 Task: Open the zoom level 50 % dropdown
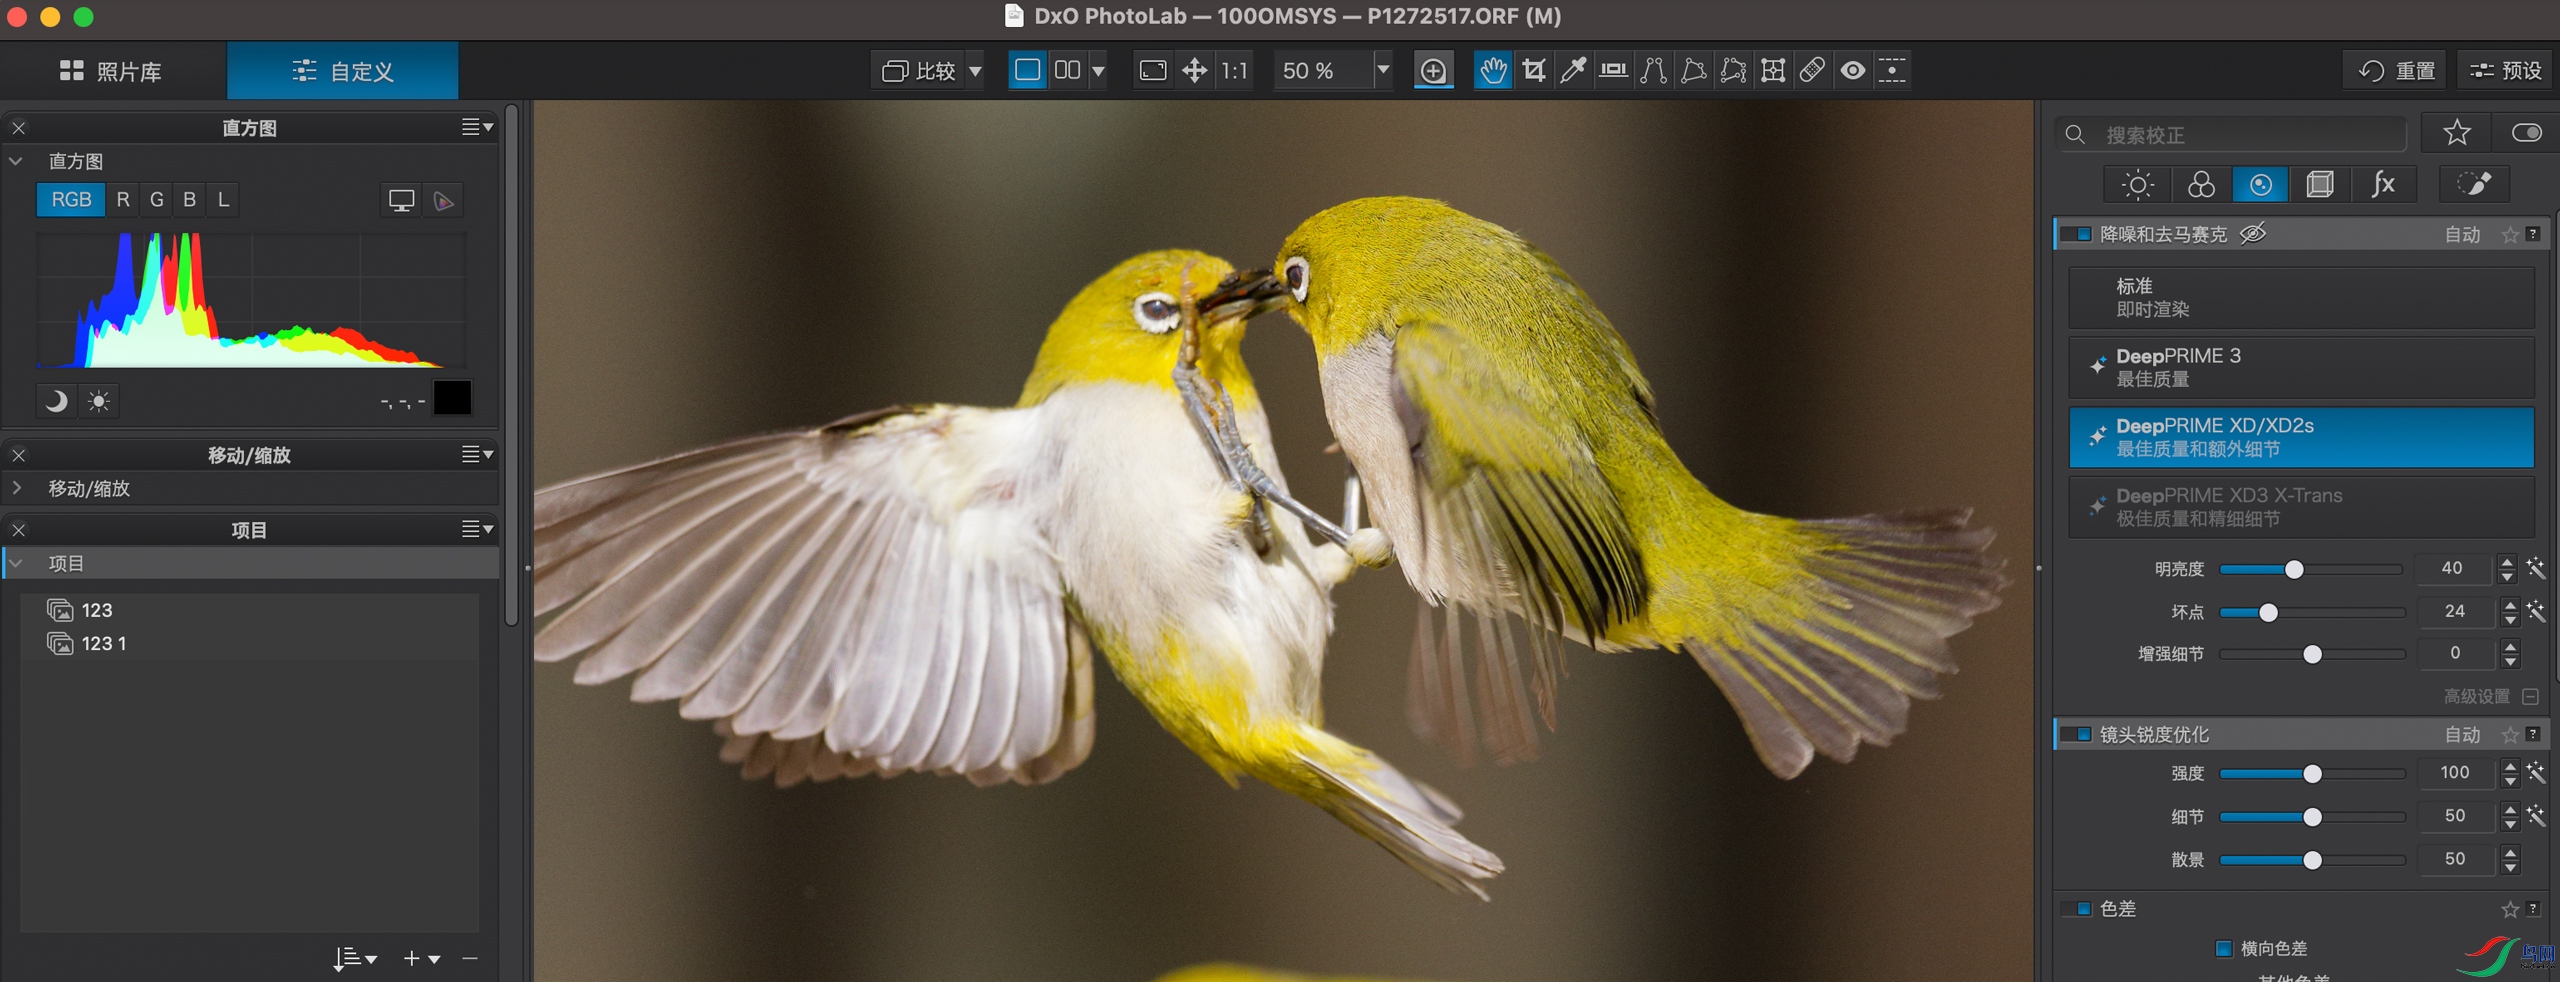click(1383, 70)
